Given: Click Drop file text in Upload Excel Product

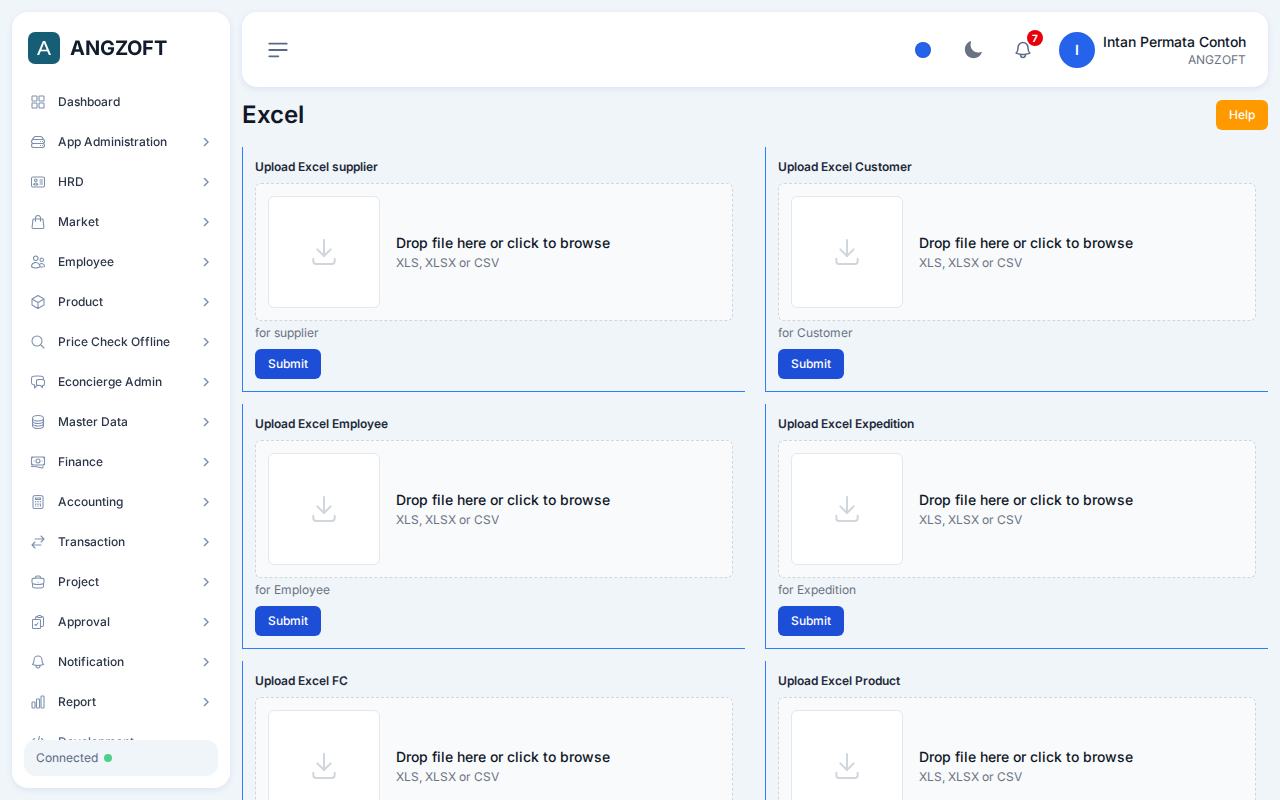Looking at the screenshot, I should coord(1026,757).
